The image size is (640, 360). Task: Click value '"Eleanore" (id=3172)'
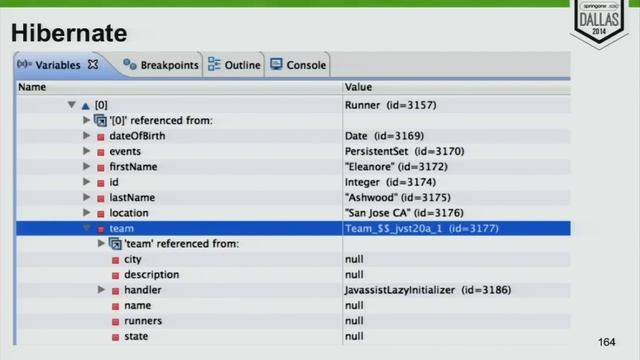point(396,167)
